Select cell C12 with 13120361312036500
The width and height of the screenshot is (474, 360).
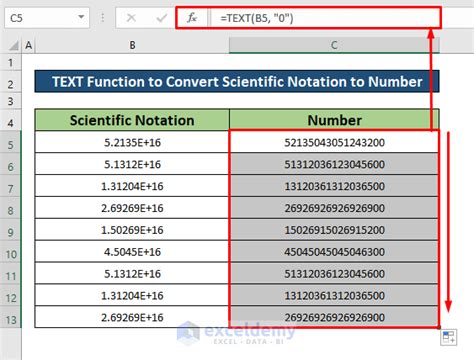point(334,296)
